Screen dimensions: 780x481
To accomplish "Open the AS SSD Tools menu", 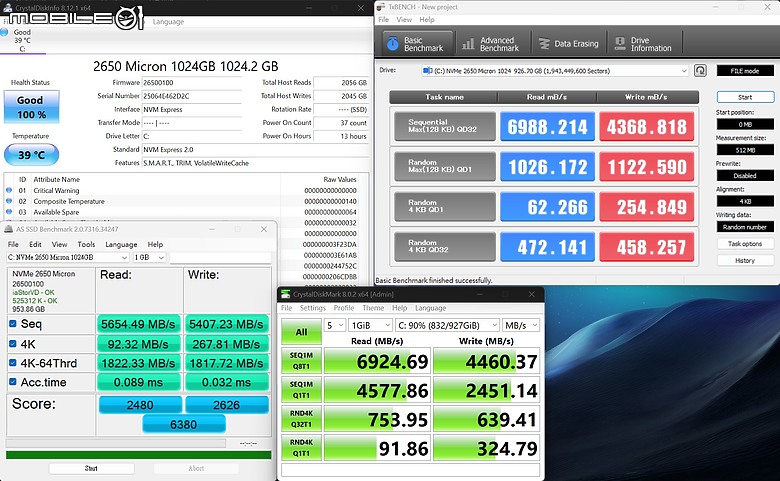I will pos(86,244).
